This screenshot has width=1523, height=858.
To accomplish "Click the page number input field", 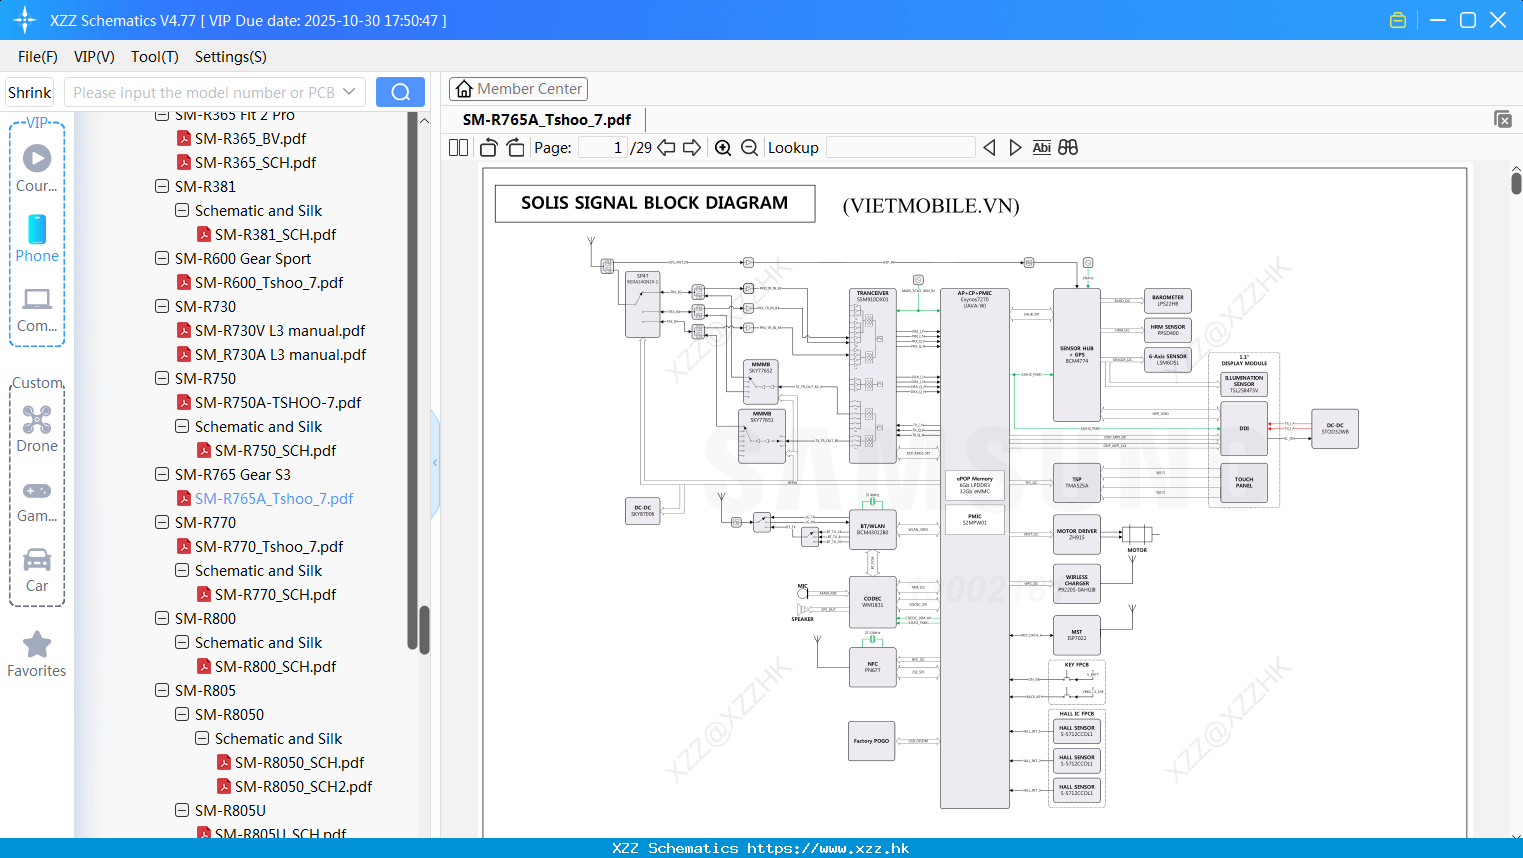I will pos(602,147).
